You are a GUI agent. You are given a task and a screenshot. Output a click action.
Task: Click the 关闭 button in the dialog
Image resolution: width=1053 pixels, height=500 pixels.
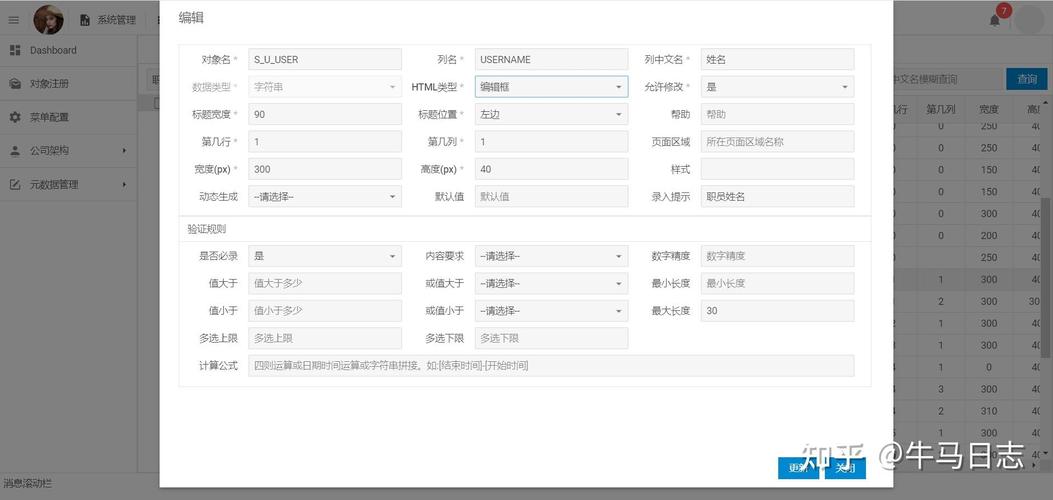click(x=845, y=467)
